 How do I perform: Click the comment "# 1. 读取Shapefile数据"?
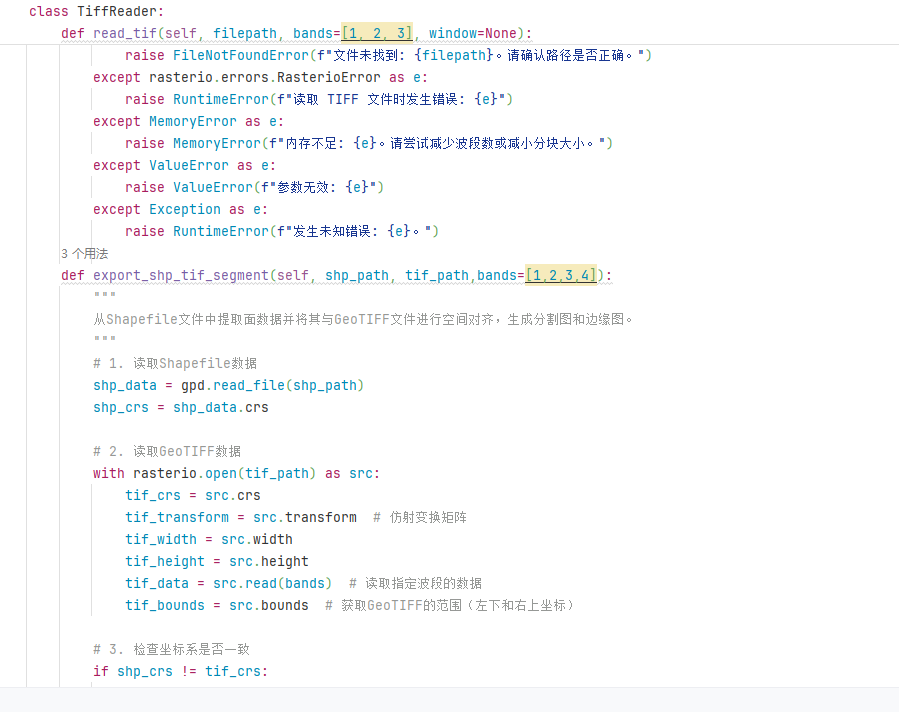175,363
